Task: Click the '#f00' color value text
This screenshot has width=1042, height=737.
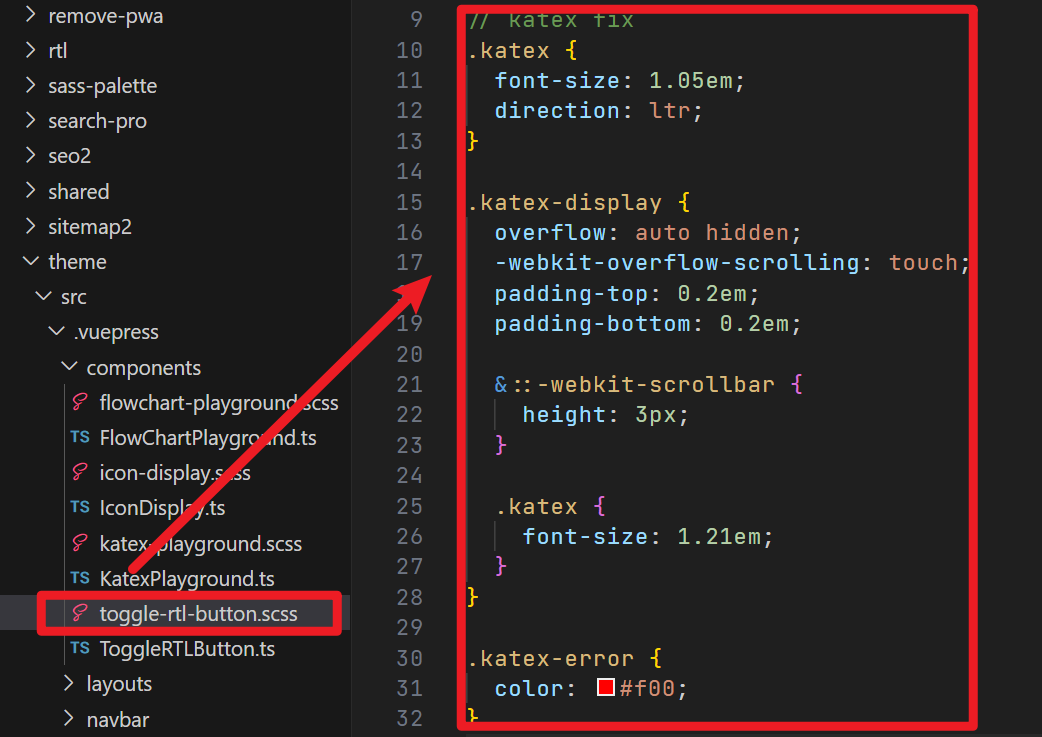Action: click(647, 688)
